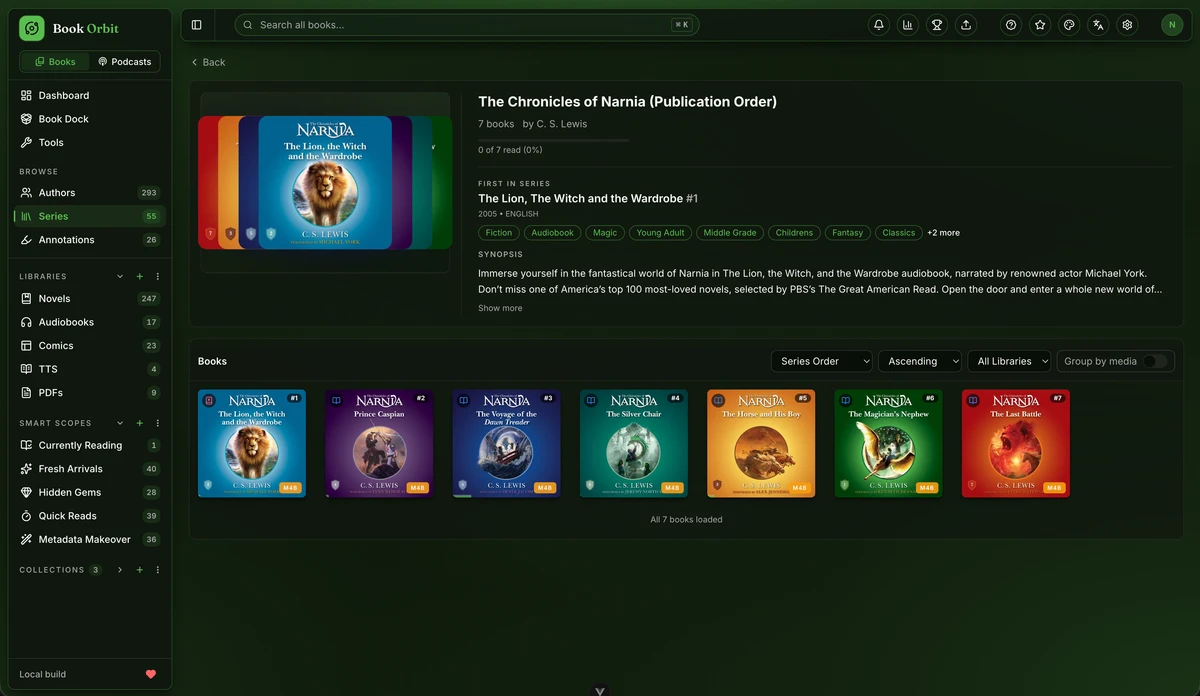Click the Classics genre tag
This screenshot has height=696, width=1200.
[899, 233]
